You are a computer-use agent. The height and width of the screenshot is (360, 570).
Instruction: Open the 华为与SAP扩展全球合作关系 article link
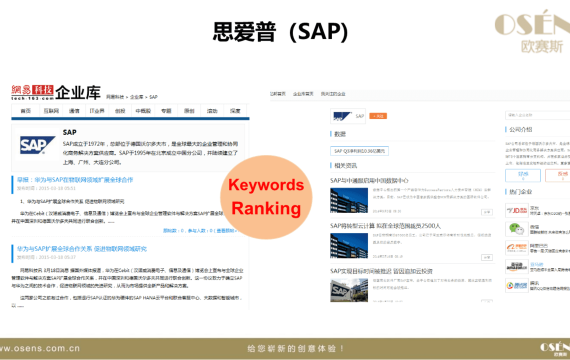point(82,249)
